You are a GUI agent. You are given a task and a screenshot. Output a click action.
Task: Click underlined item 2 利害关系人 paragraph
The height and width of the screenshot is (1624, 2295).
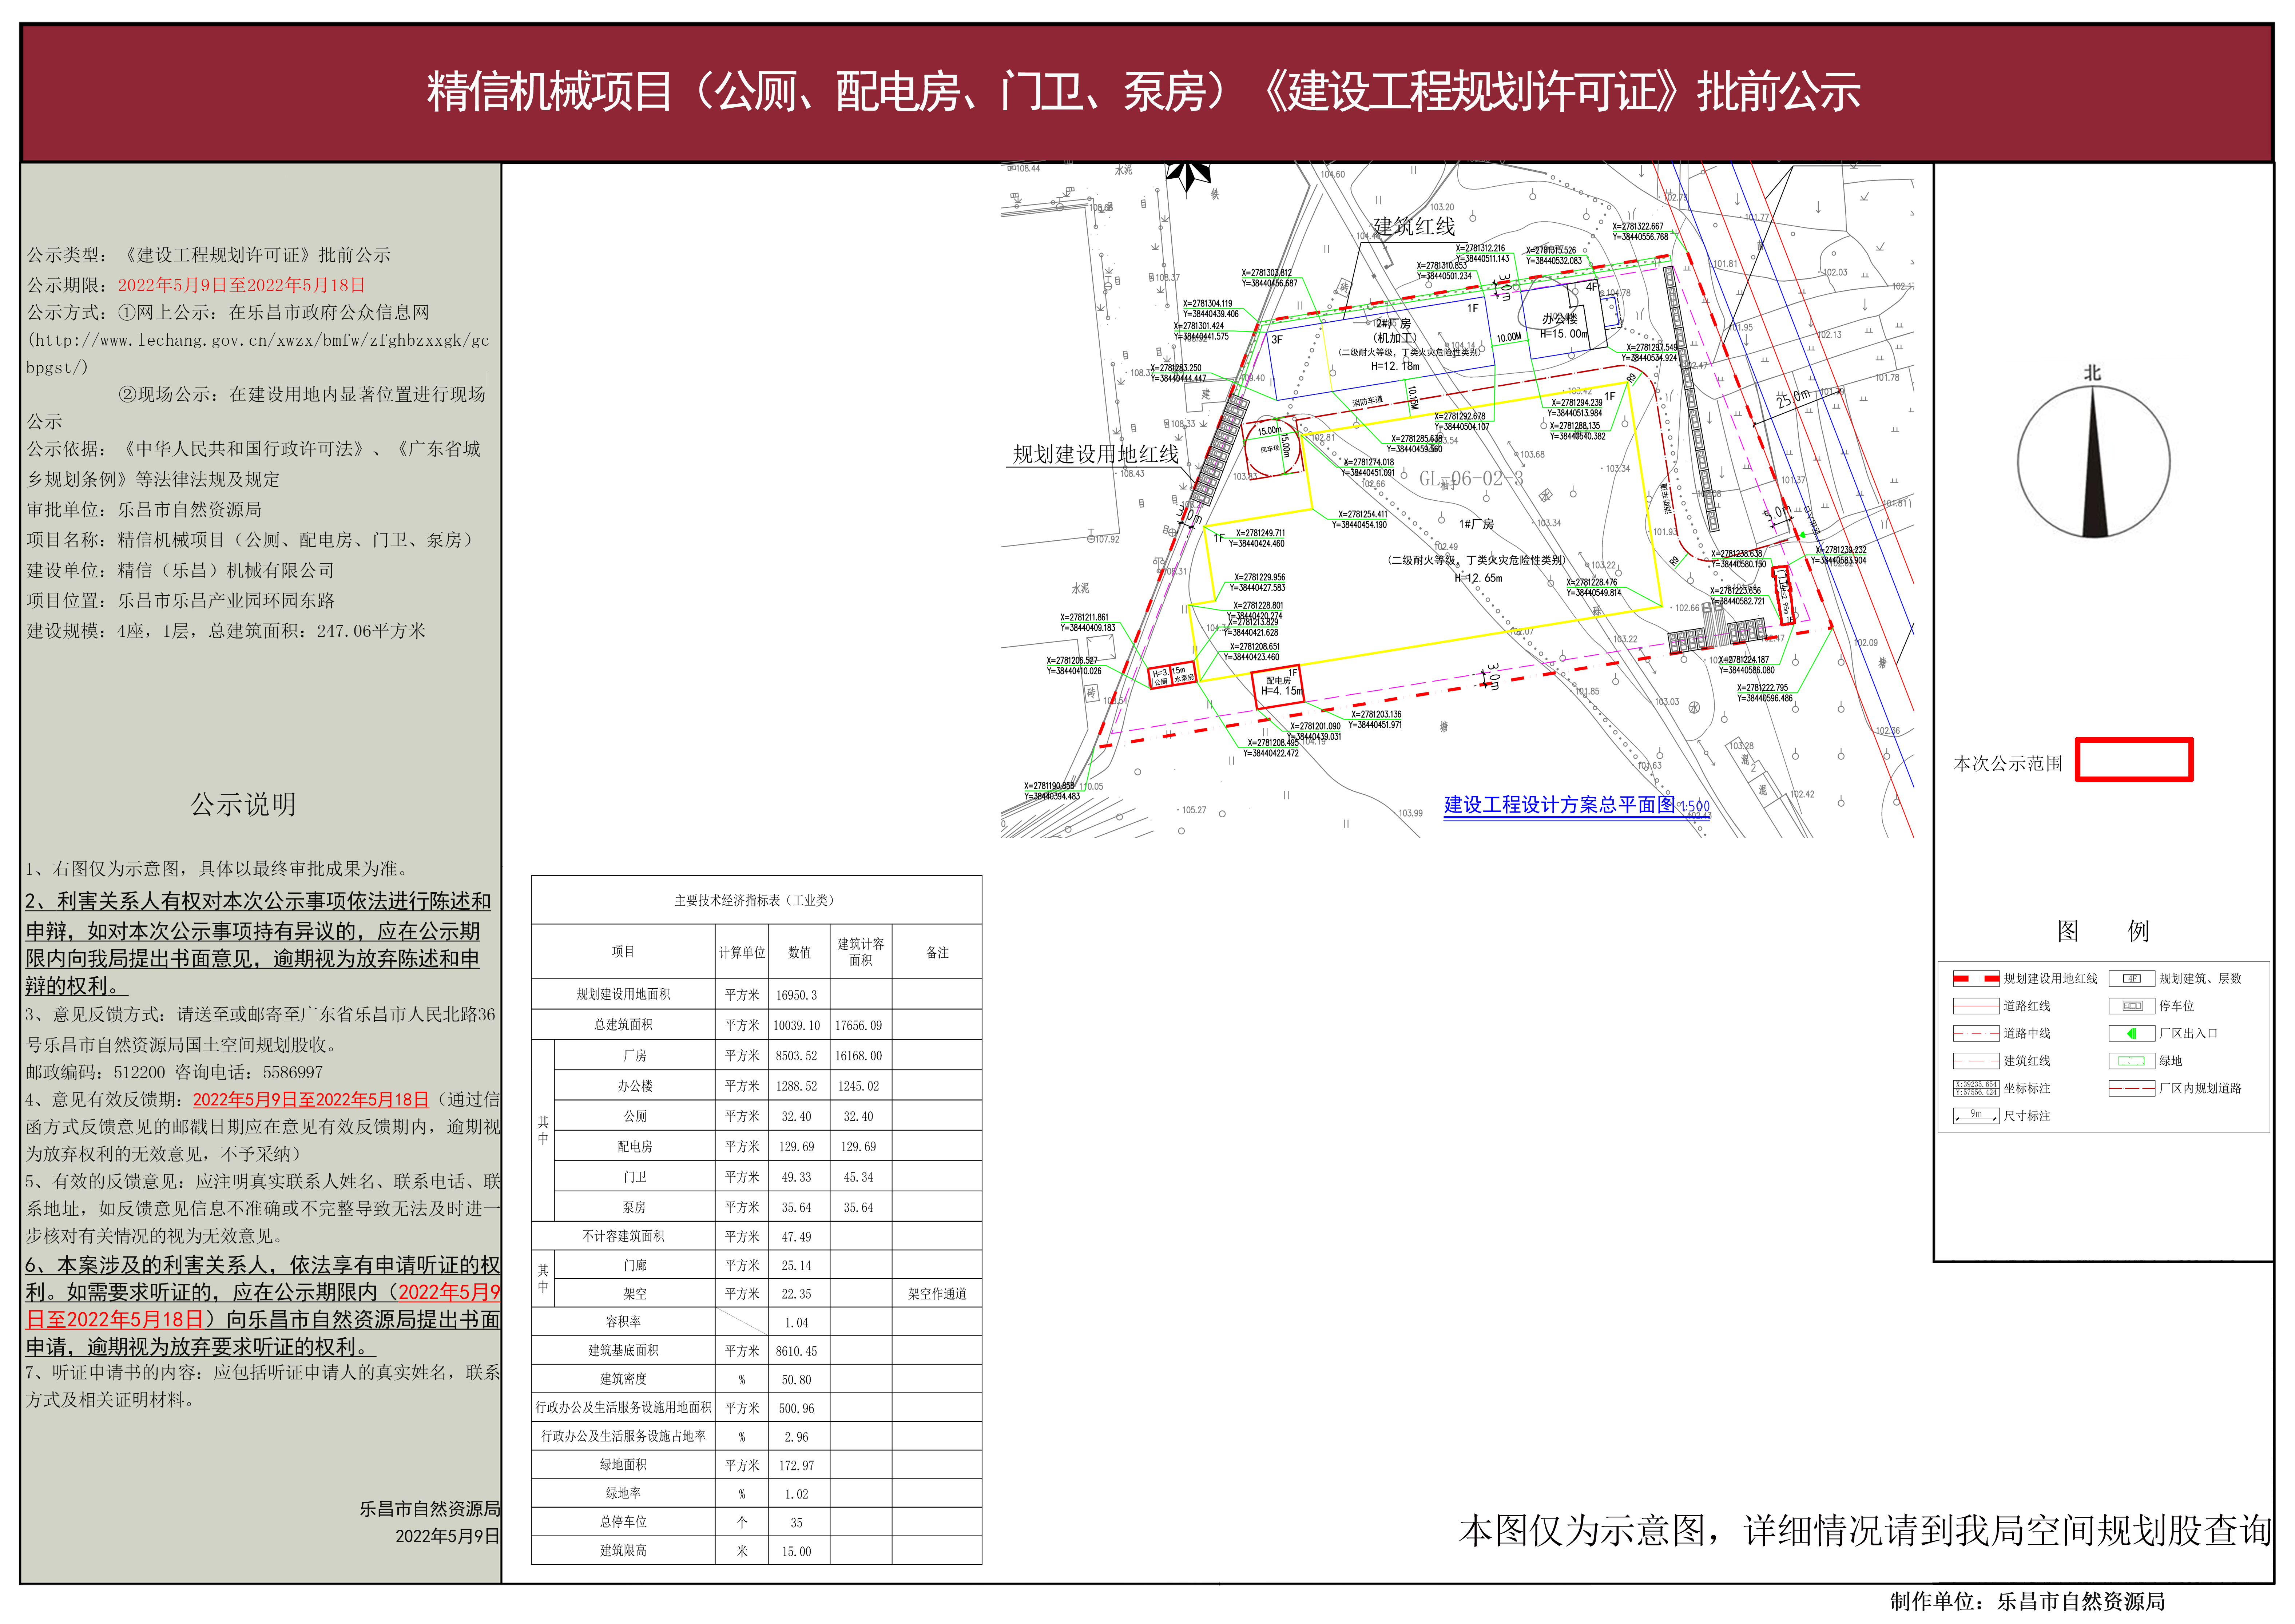pyautogui.click(x=258, y=943)
